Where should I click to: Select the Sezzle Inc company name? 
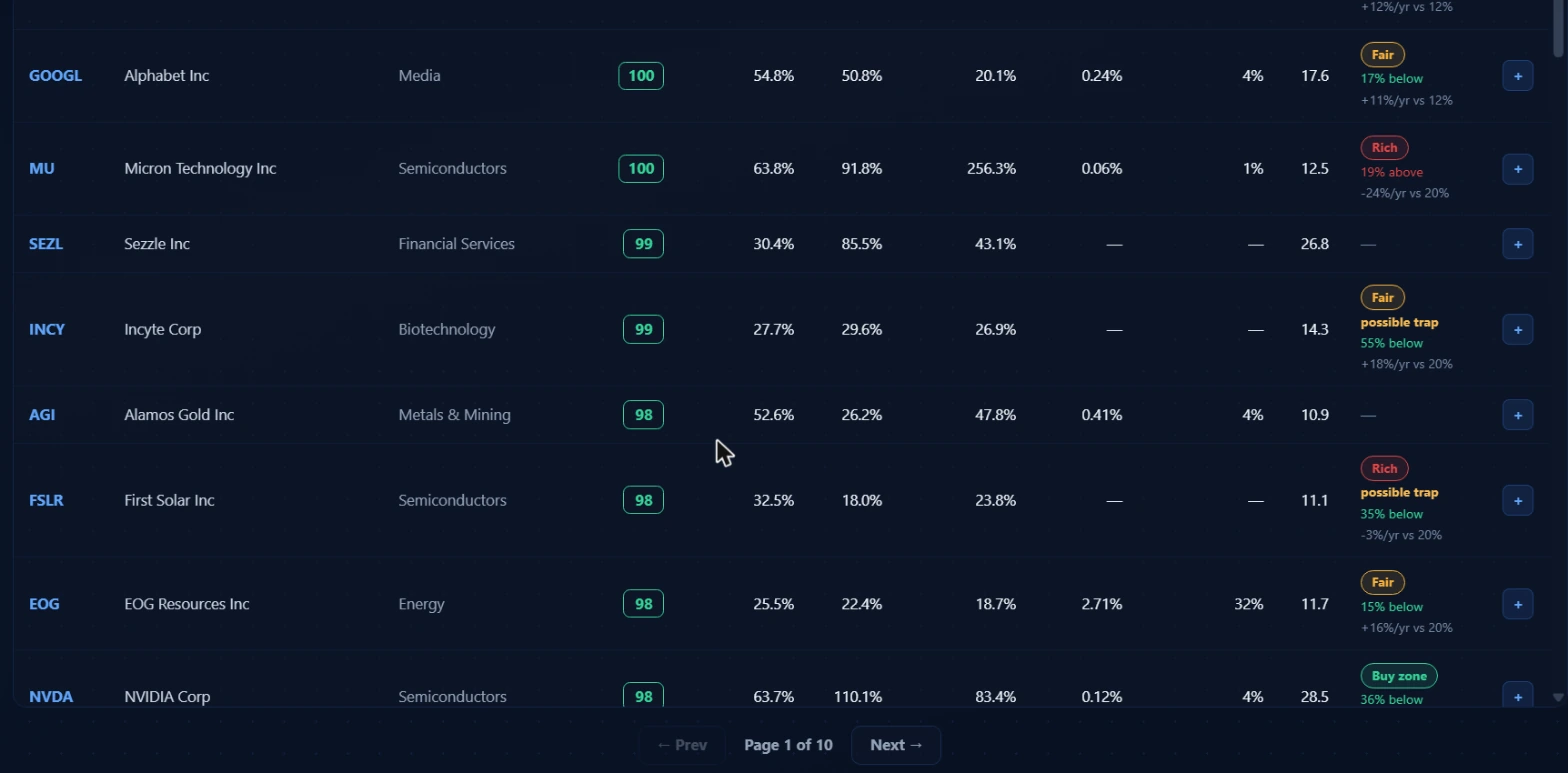157,244
